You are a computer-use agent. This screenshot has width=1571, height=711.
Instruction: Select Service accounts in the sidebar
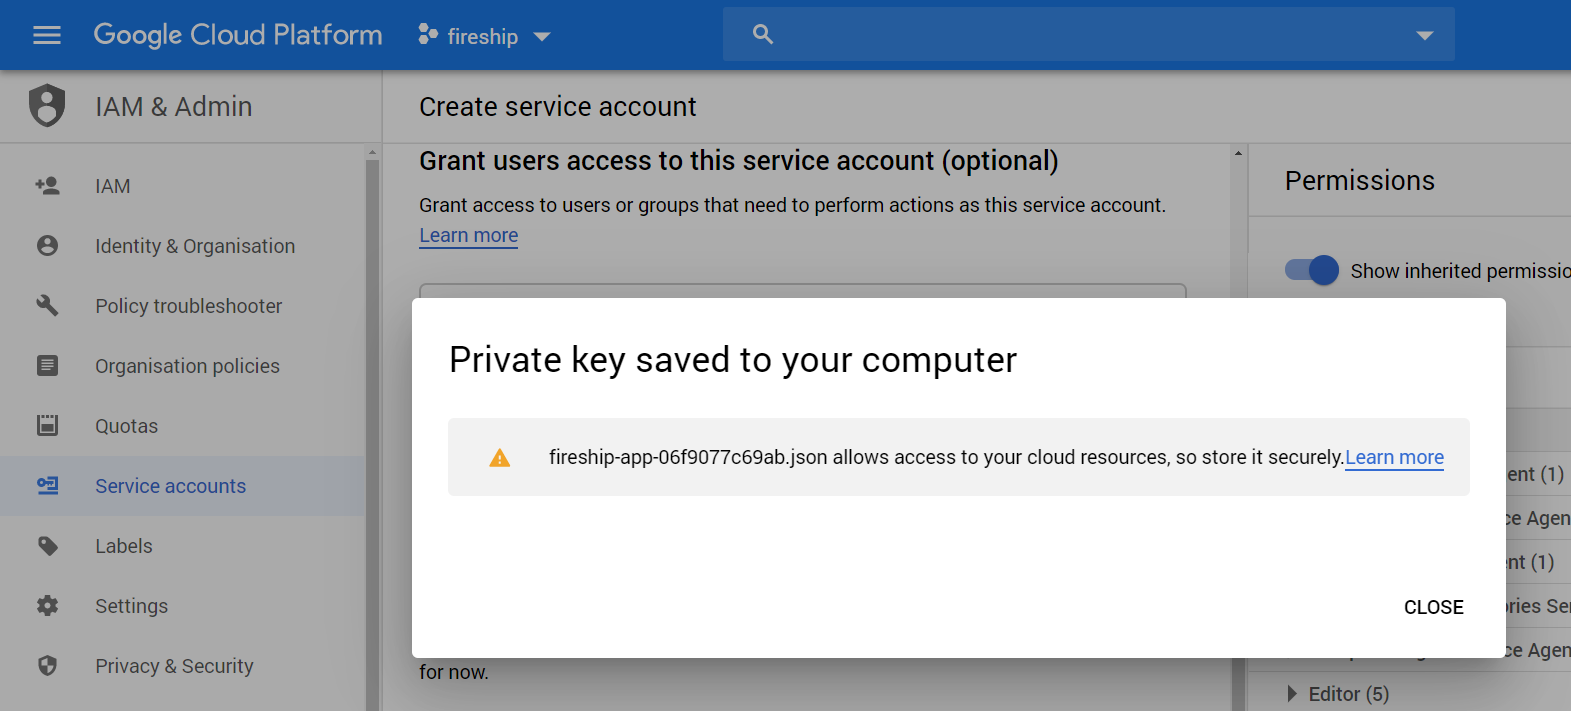point(170,486)
